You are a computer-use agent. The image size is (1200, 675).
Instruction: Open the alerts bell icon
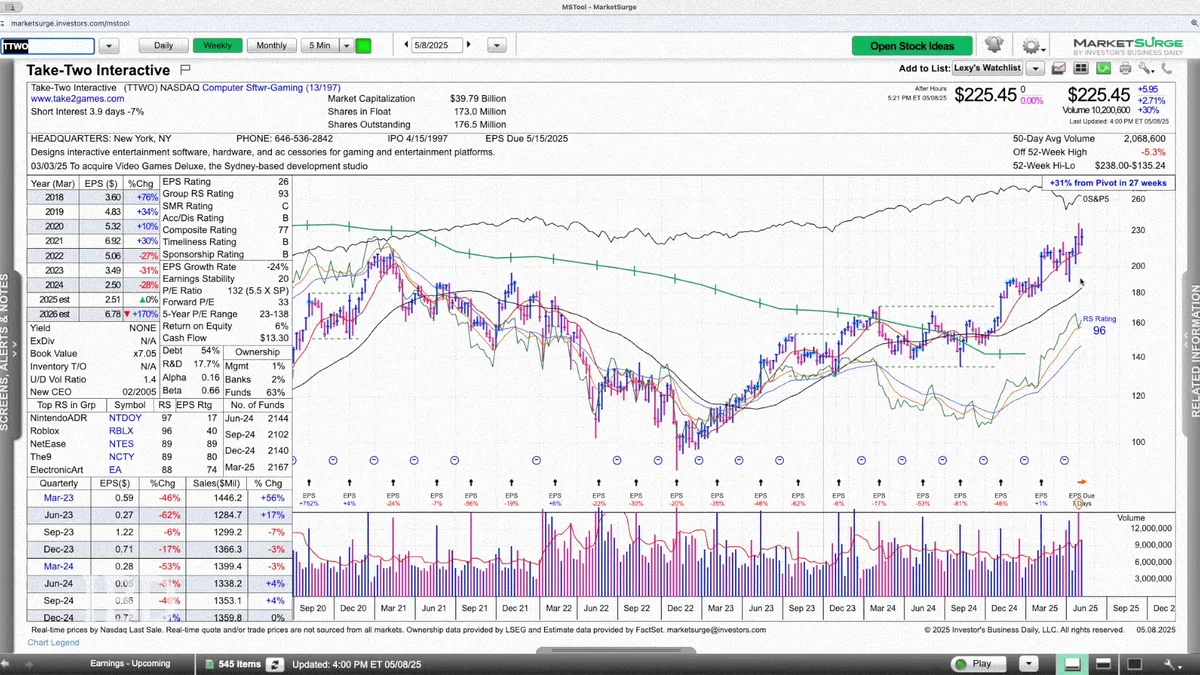coord(993,45)
